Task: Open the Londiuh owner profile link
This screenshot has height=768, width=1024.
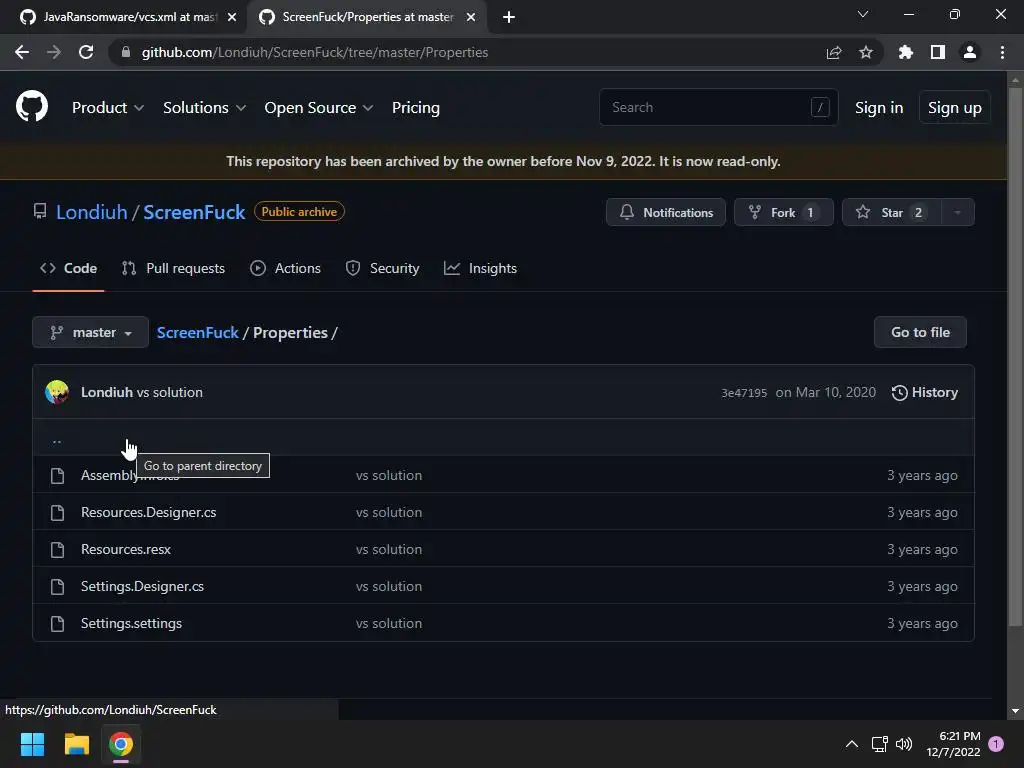Action: [91, 212]
